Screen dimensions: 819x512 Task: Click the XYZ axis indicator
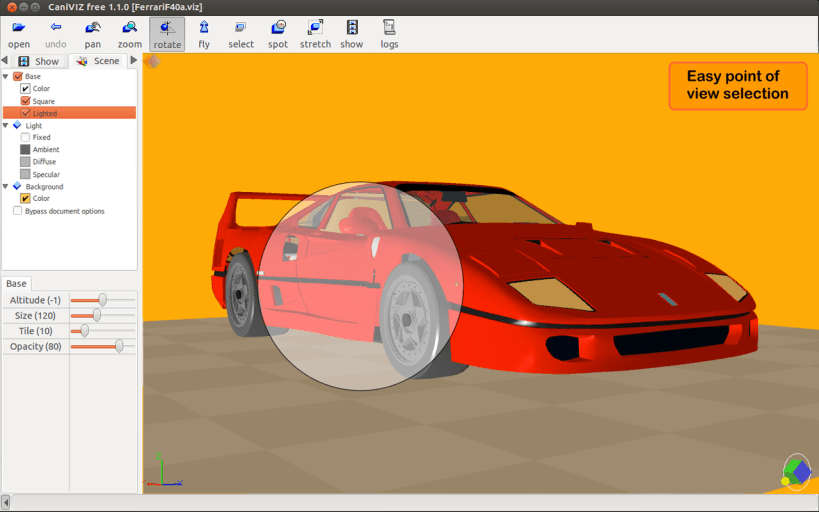(163, 470)
